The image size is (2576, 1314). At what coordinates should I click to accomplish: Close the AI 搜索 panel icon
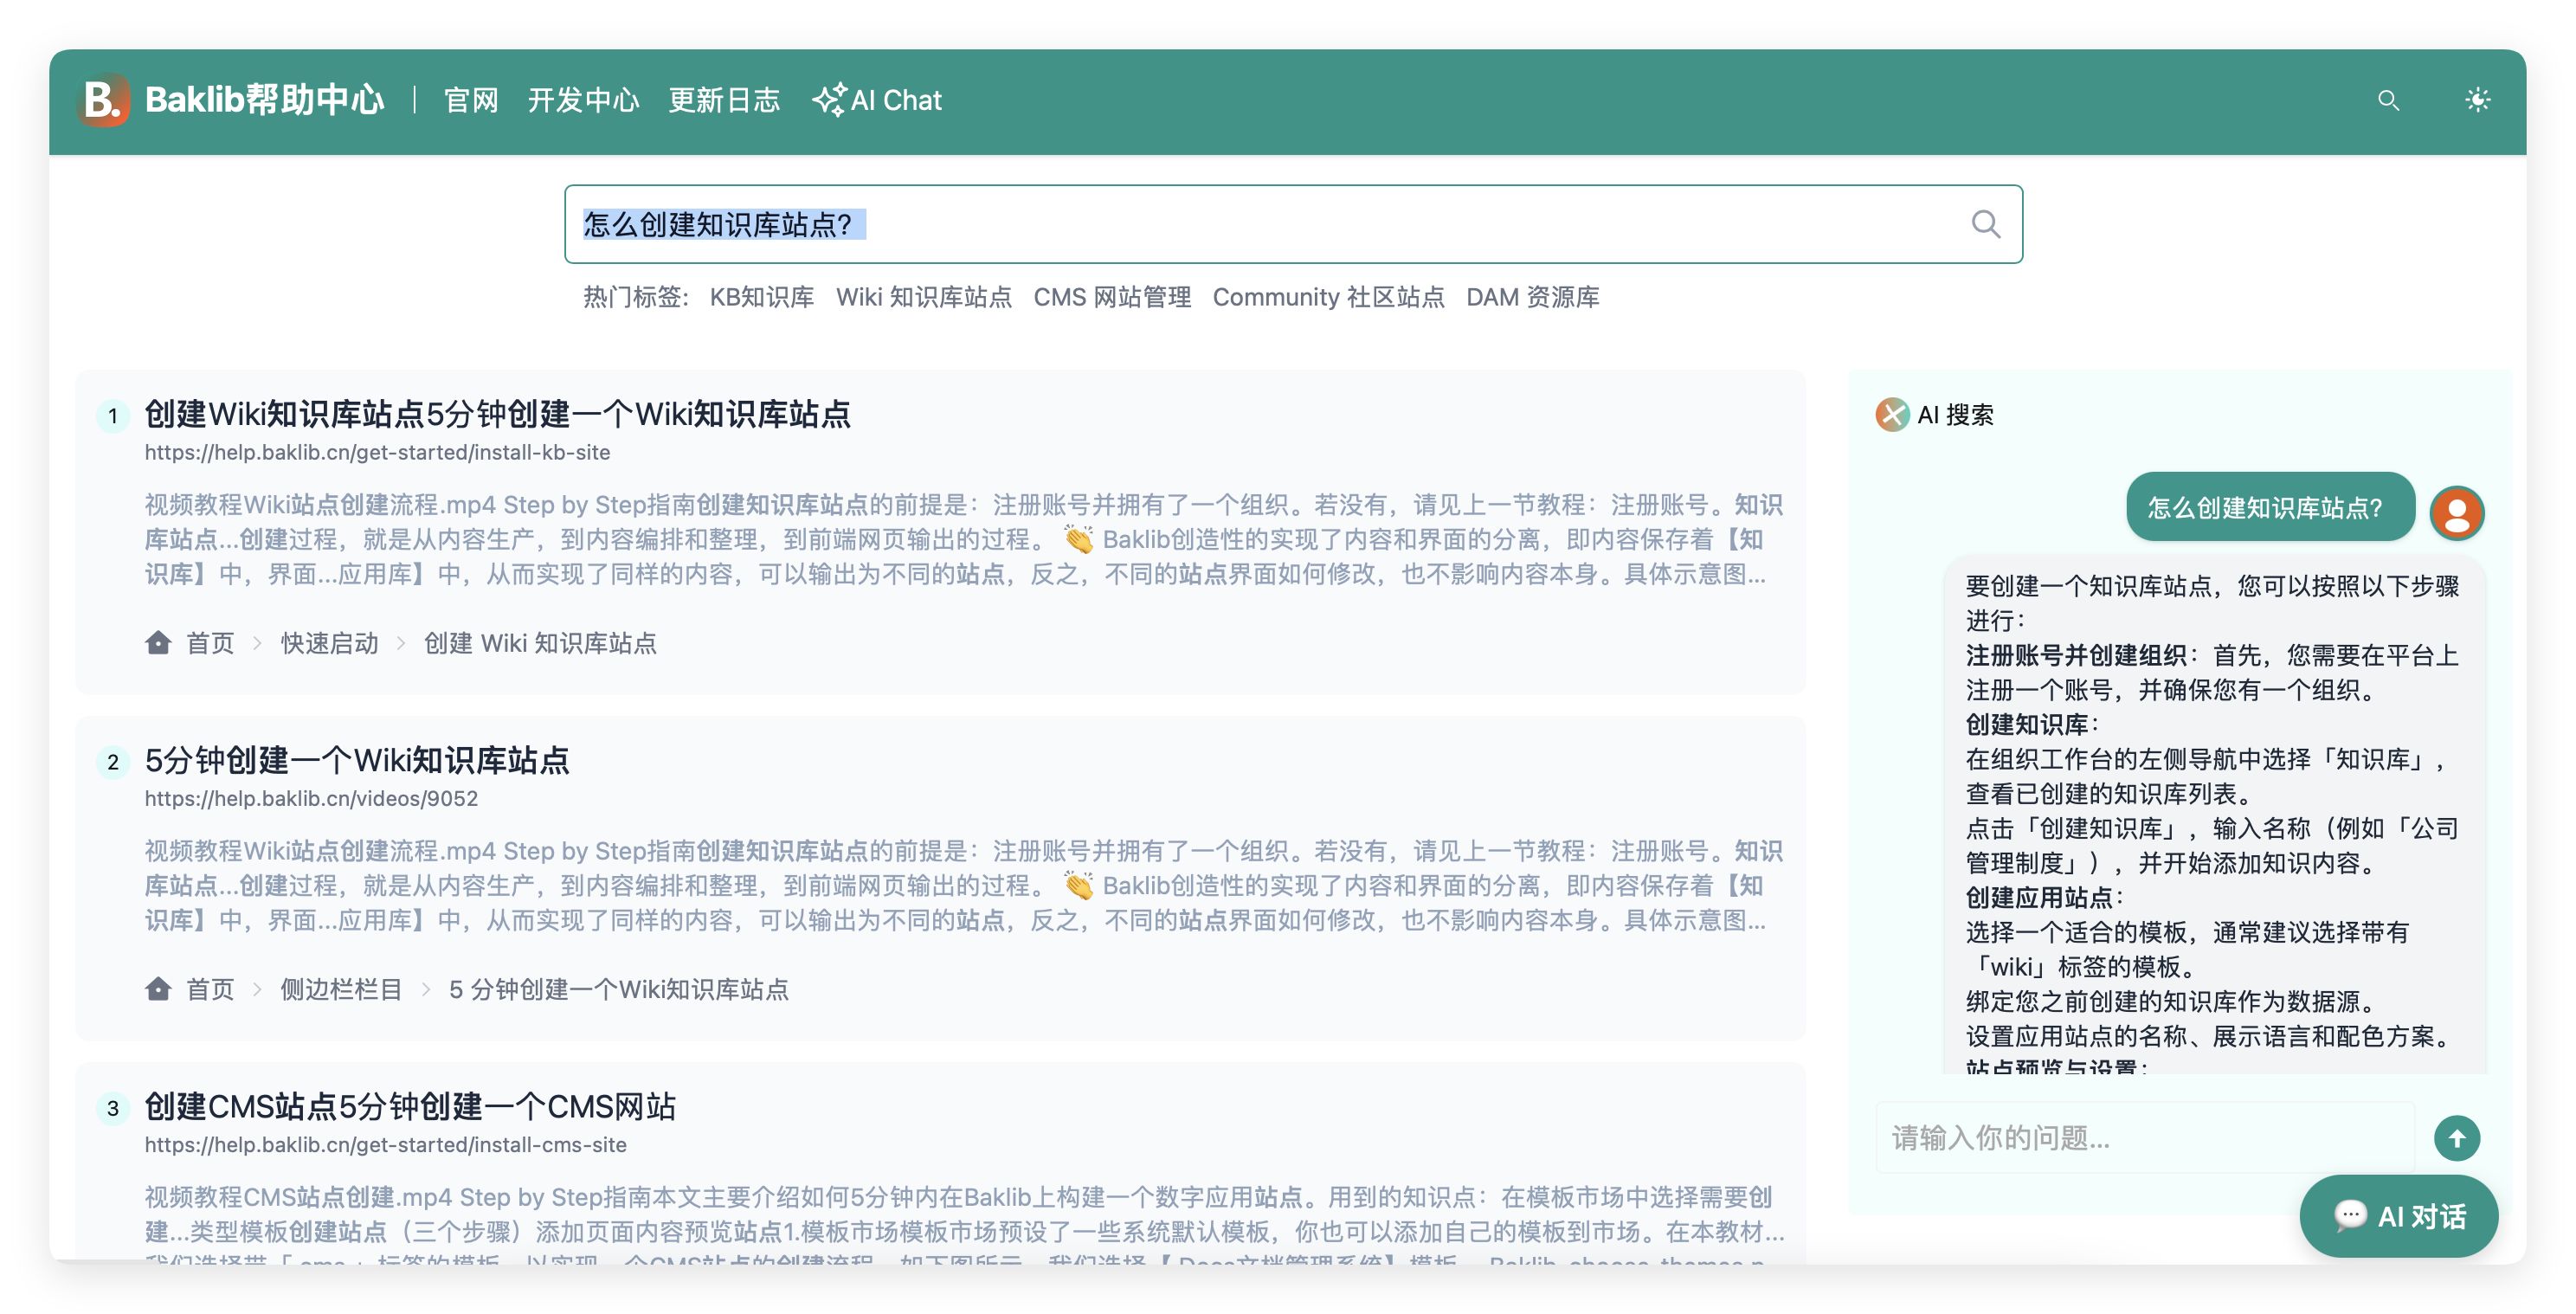(x=1892, y=414)
